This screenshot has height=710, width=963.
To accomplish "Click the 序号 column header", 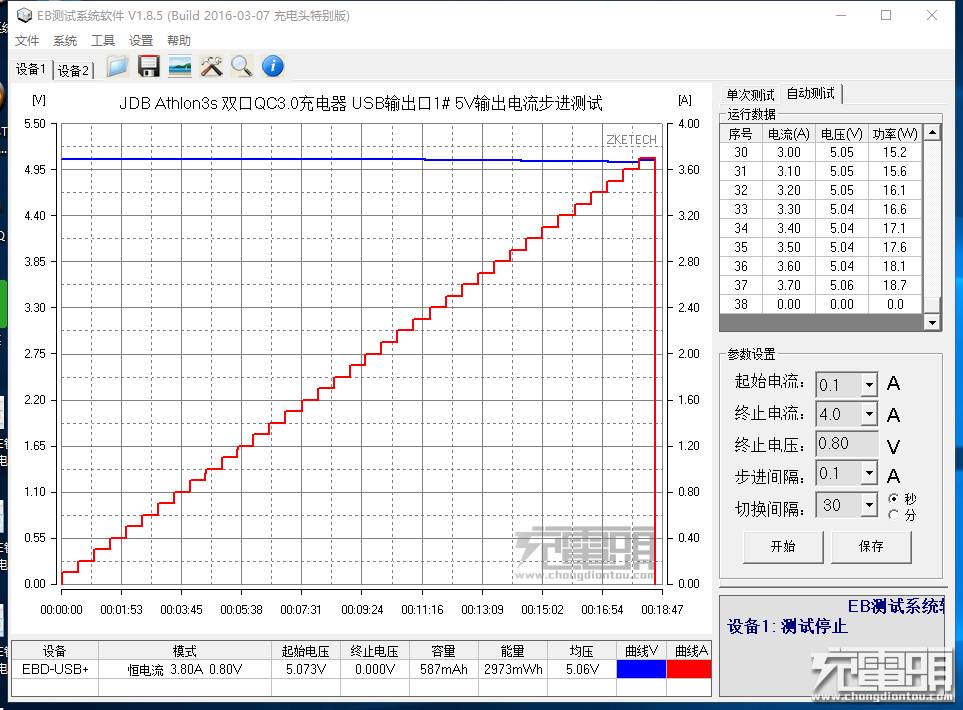I will (x=741, y=134).
